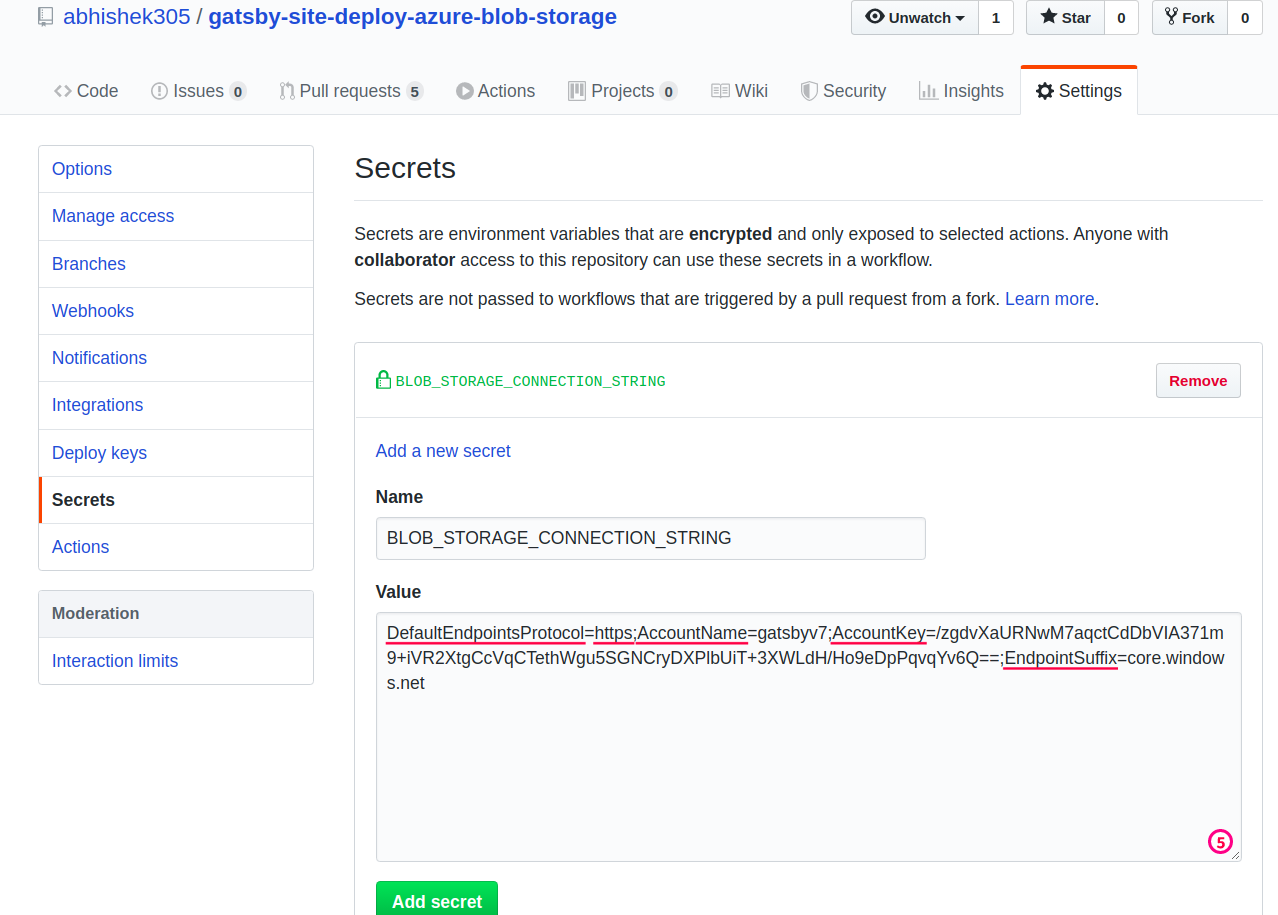Click the abhishek305 owner link

point(126,17)
